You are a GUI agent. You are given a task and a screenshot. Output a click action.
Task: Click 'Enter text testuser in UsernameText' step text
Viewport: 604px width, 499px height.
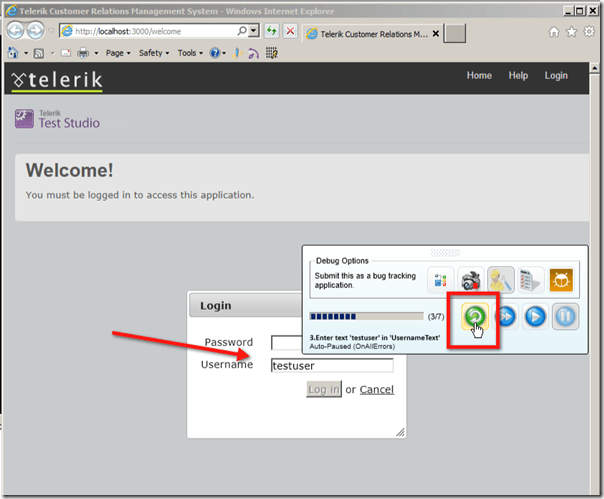374,338
